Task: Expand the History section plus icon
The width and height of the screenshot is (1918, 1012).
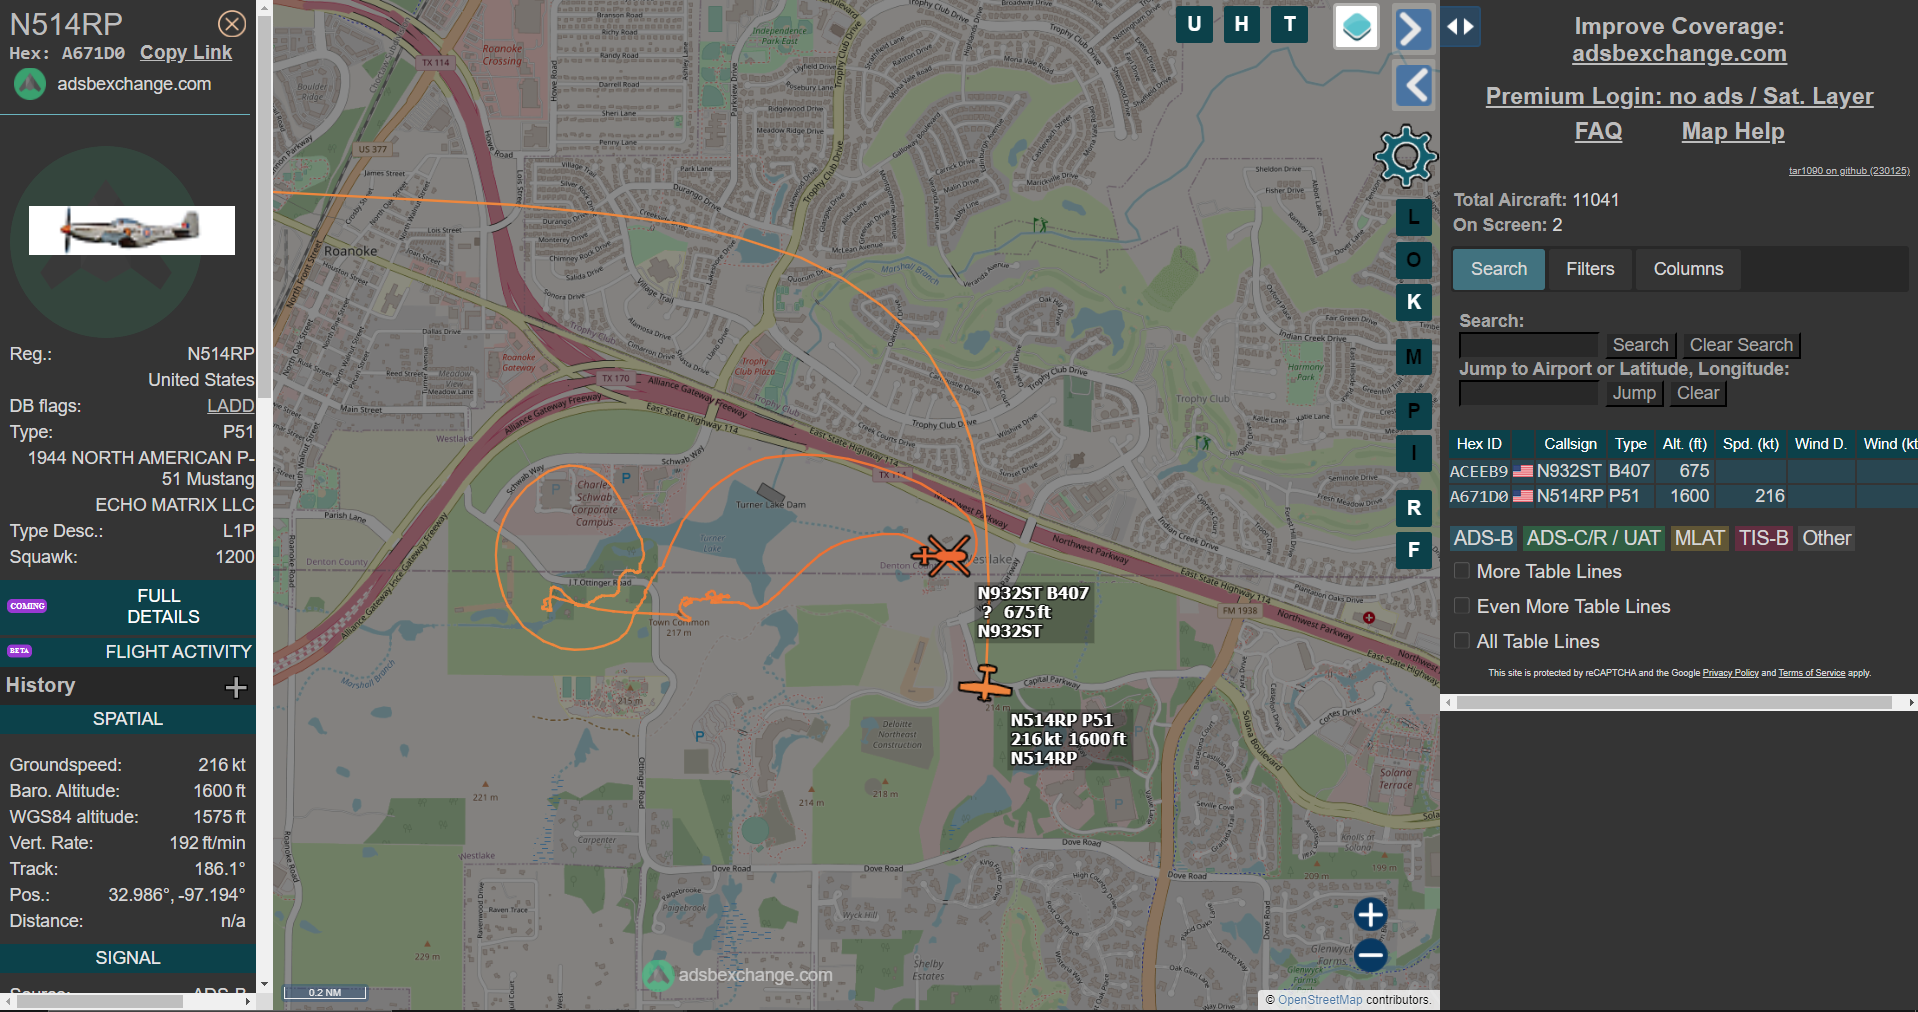Action: 236,687
